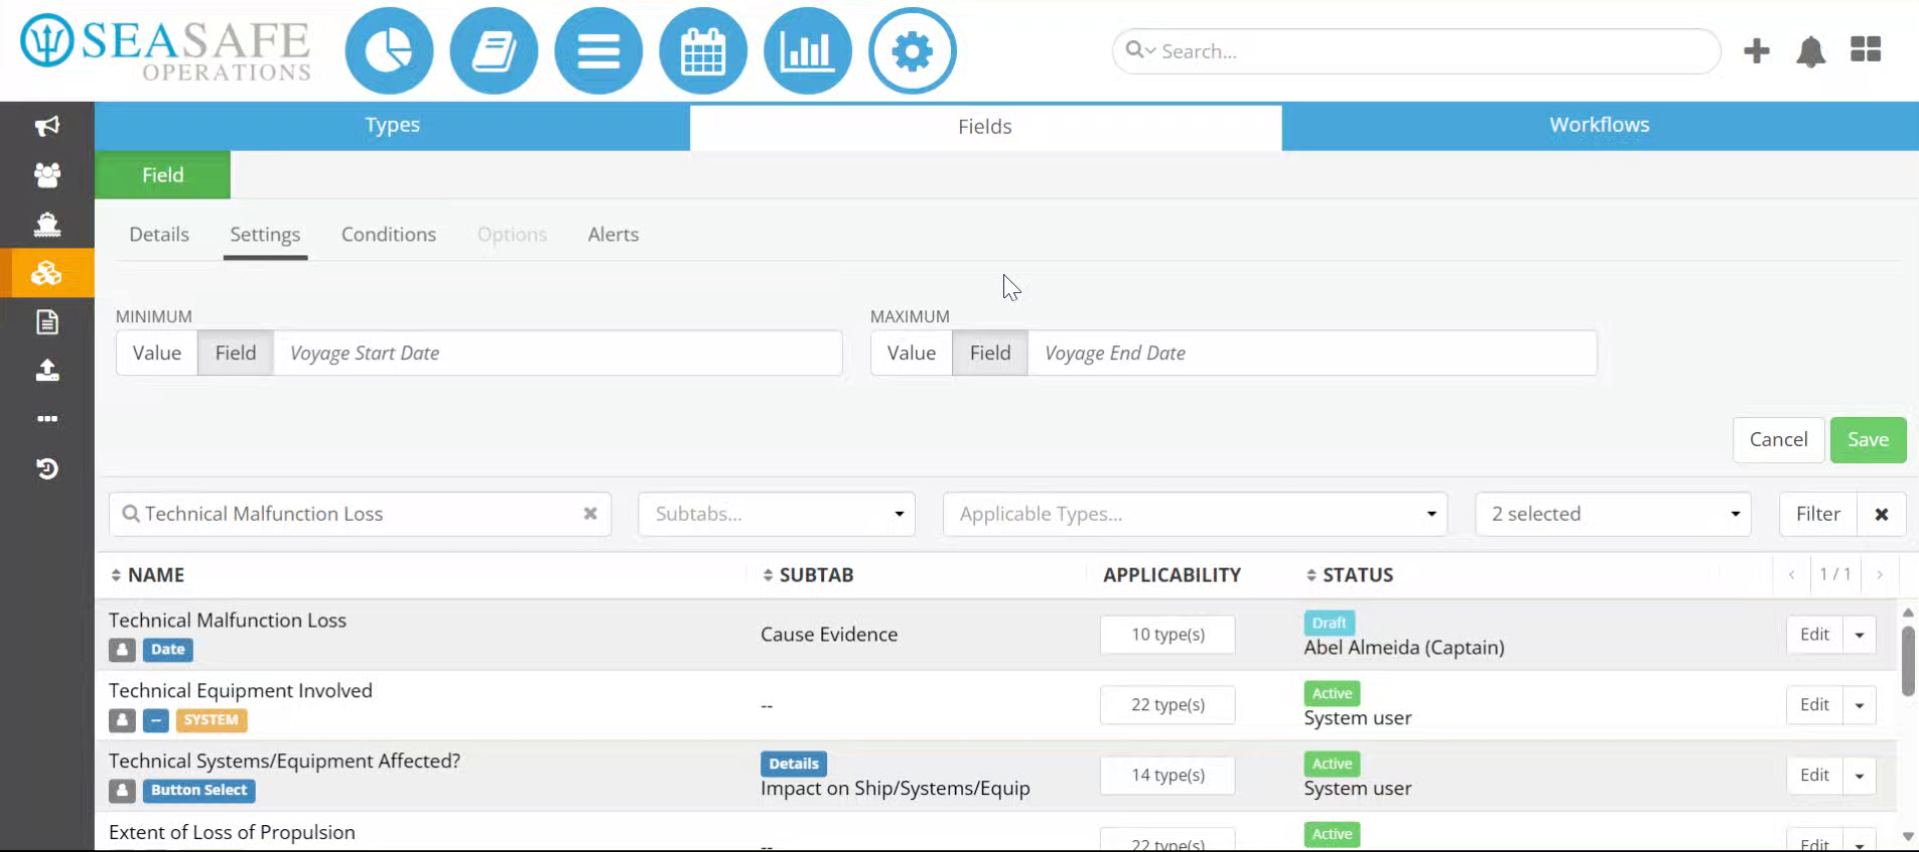Click the 14 type(s) applicability button

pyautogui.click(x=1167, y=775)
